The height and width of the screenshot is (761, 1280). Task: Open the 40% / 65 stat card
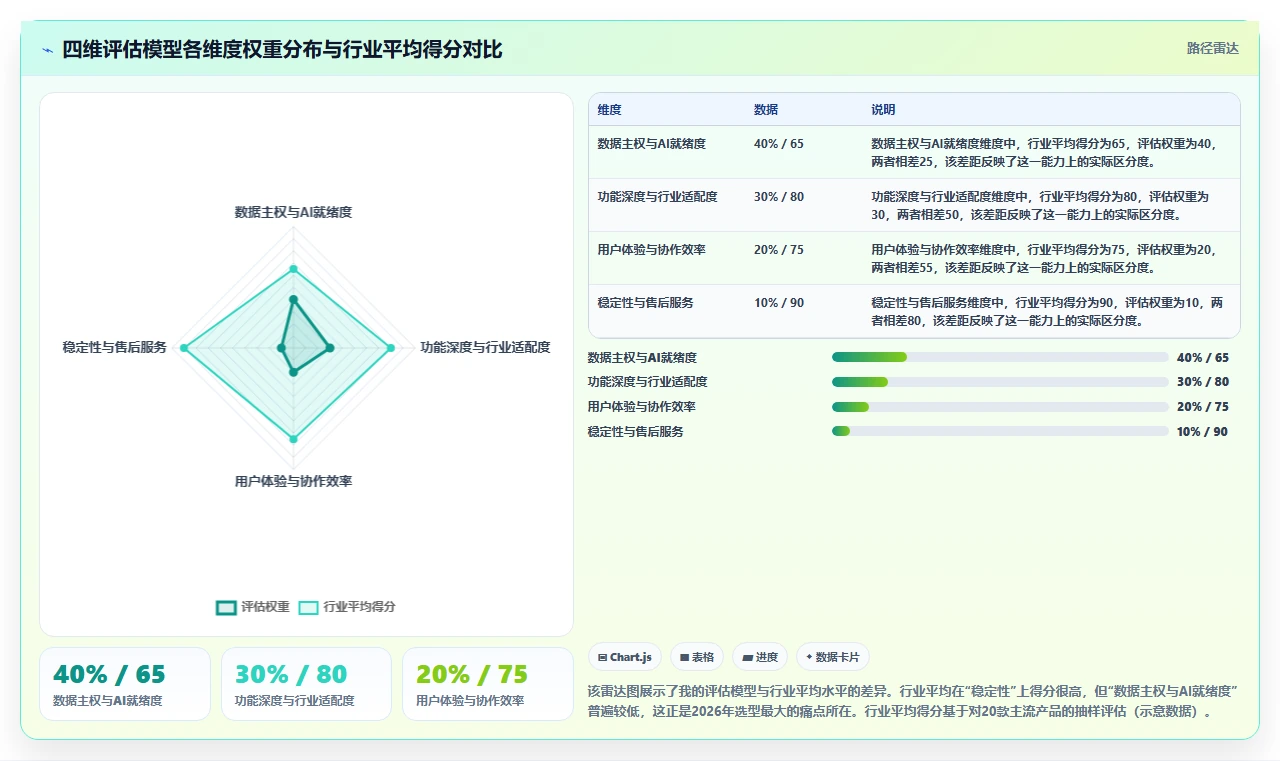tap(125, 684)
